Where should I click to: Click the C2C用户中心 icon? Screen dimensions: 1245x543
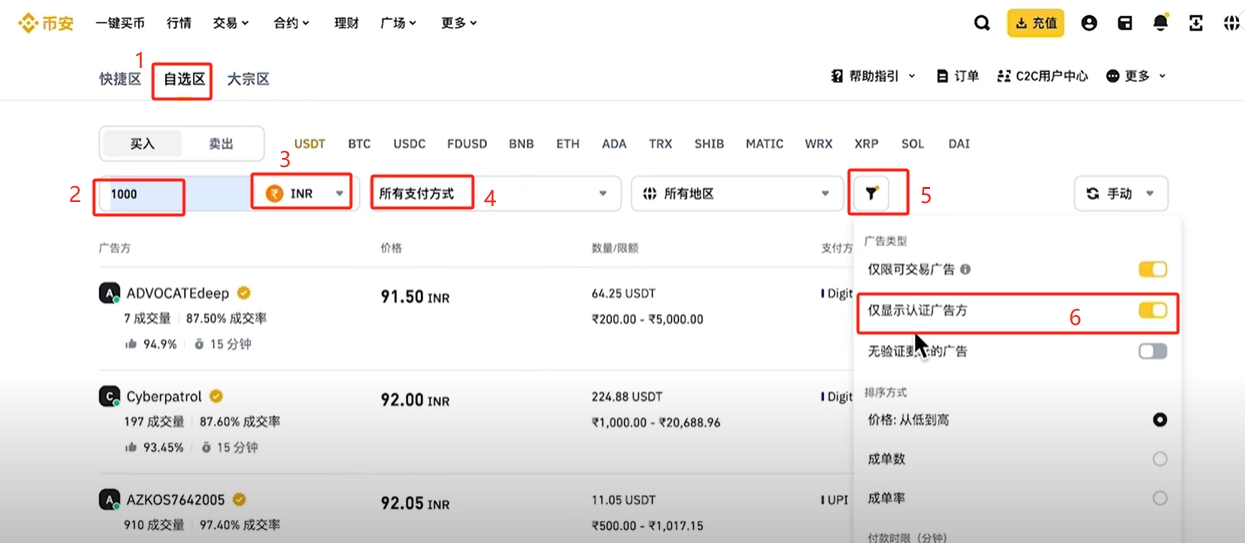[x=1003, y=76]
